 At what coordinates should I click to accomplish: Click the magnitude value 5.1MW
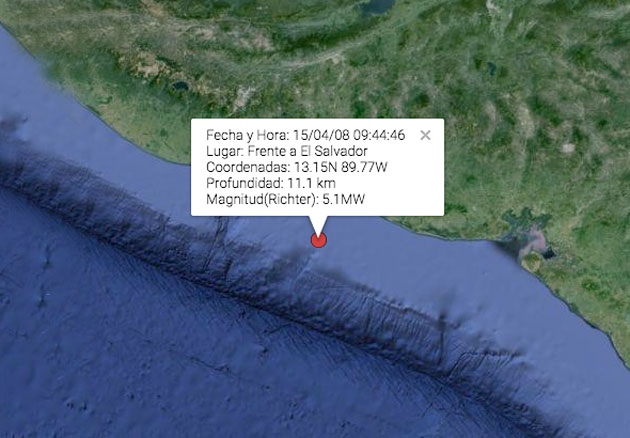pyautogui.click(x=344, y=199)
